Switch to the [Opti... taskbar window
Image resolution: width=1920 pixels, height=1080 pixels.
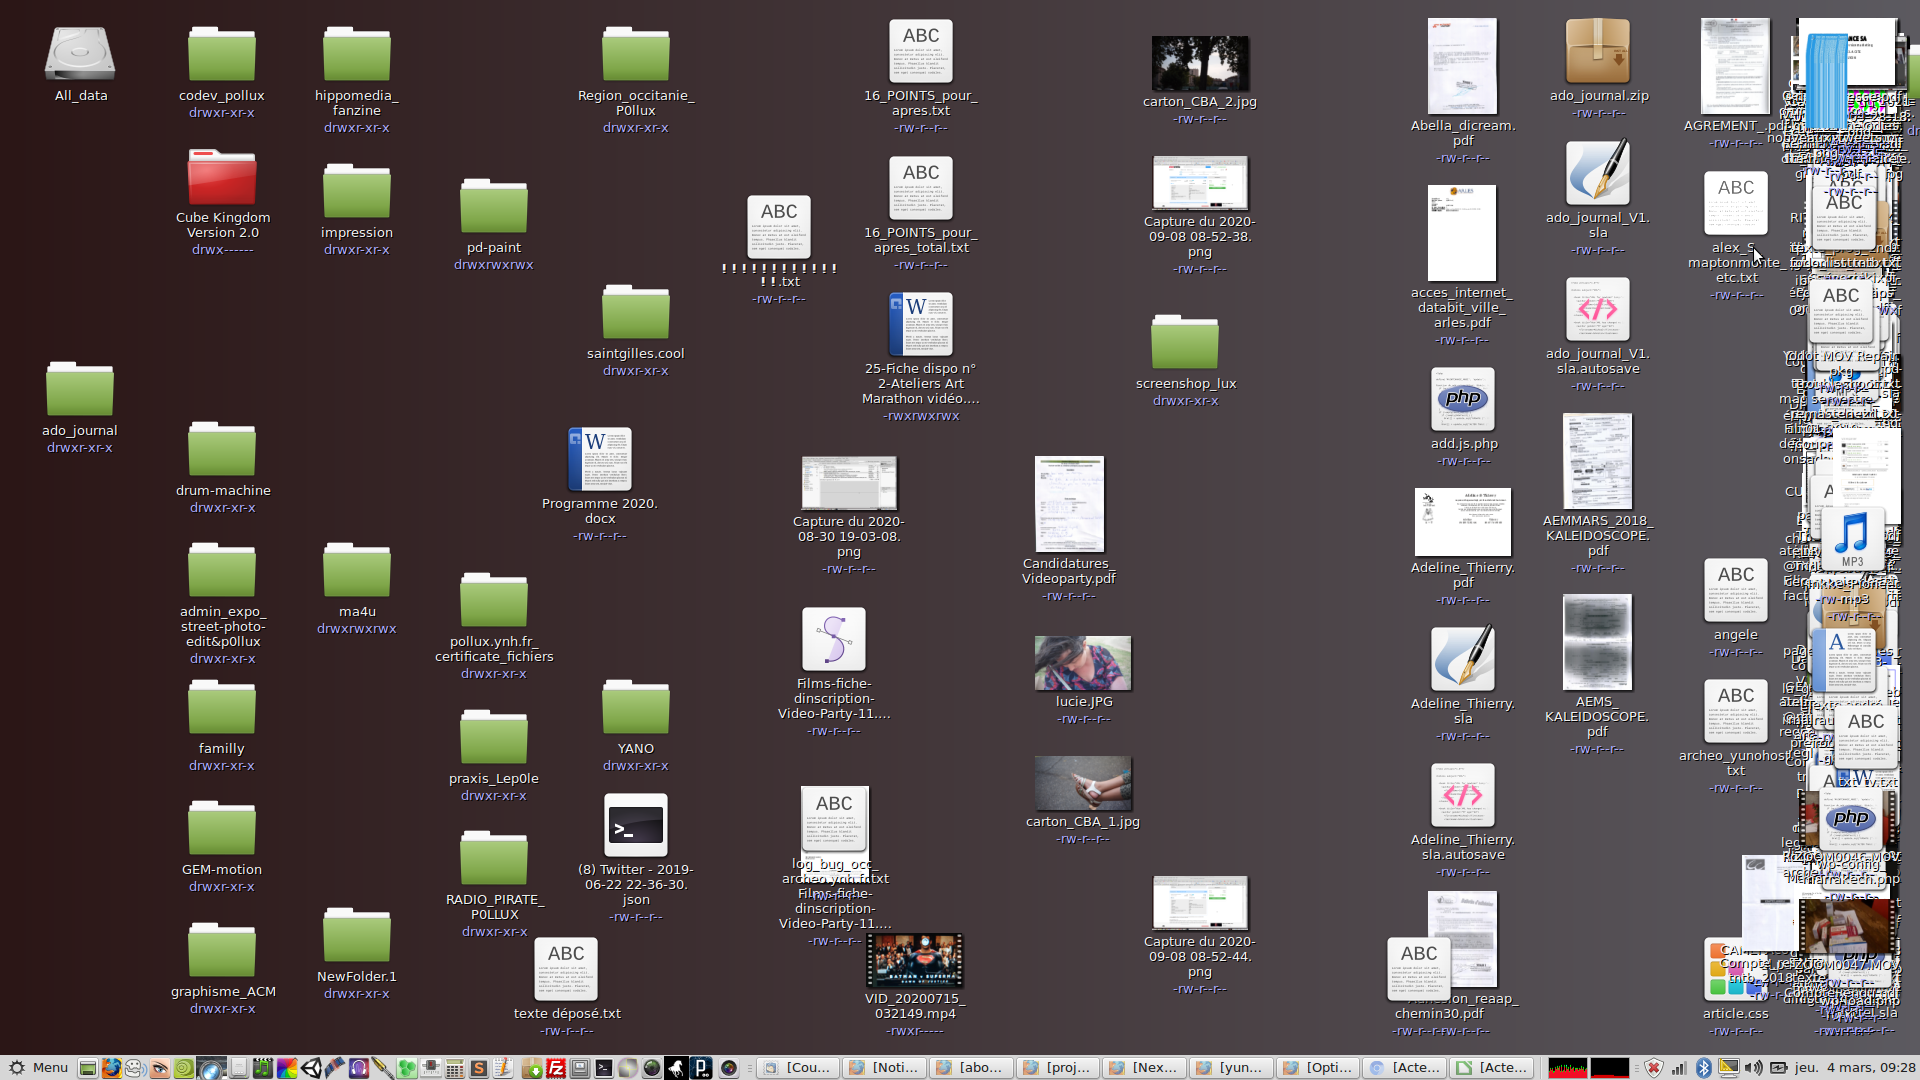(x=1318, y=1068)
